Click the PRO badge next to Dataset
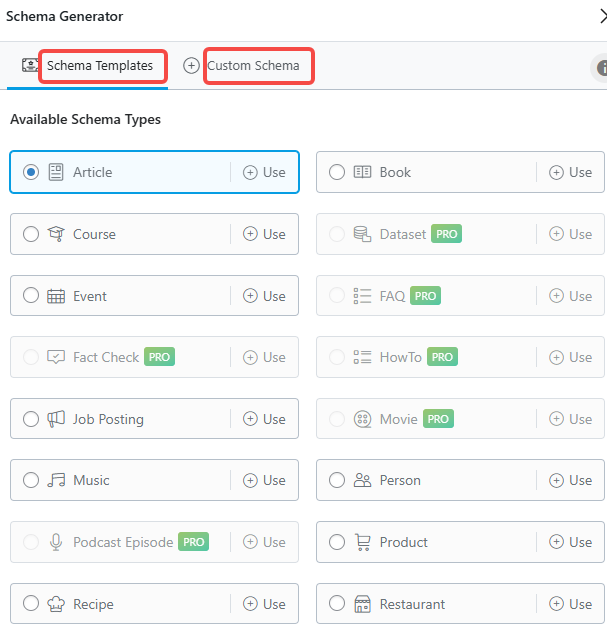The image size is (607, 644). pos(446,234)
